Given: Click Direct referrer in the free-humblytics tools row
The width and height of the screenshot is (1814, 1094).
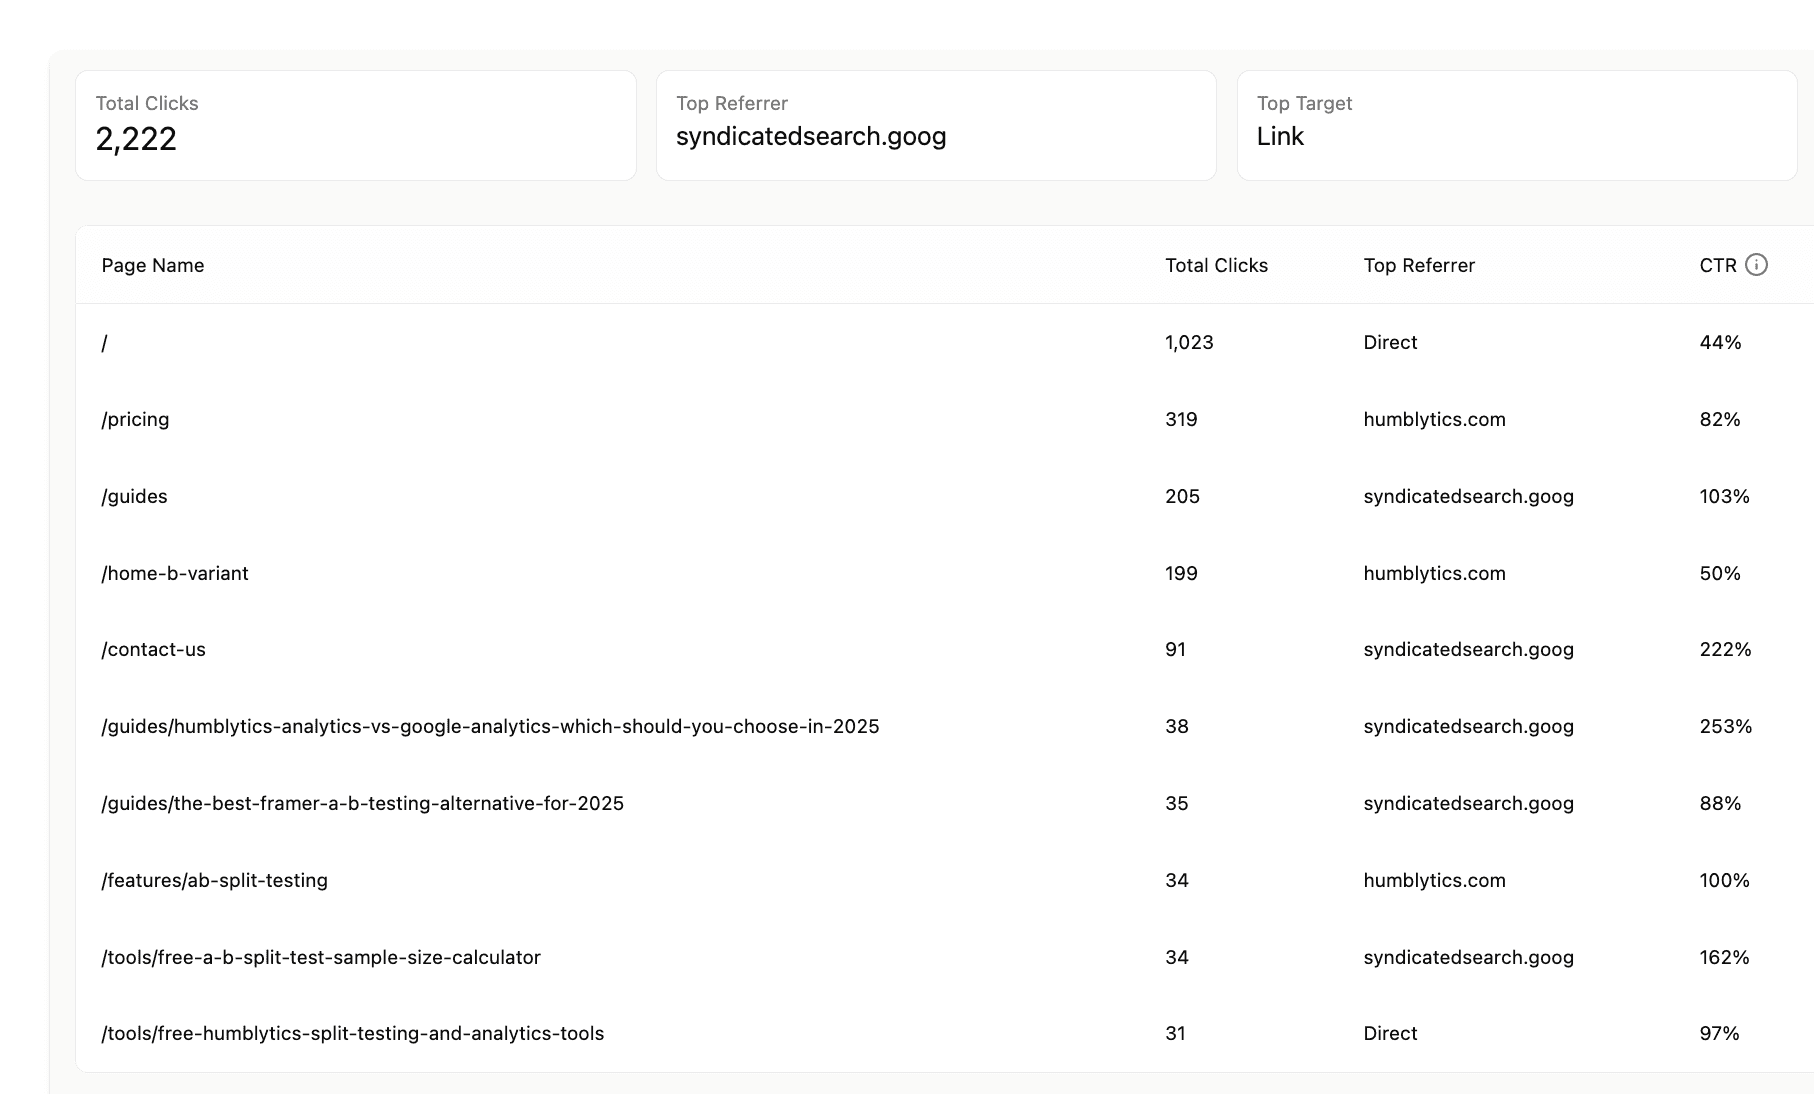Looking at the screenshot, I should click(x=1390, y=1033).
